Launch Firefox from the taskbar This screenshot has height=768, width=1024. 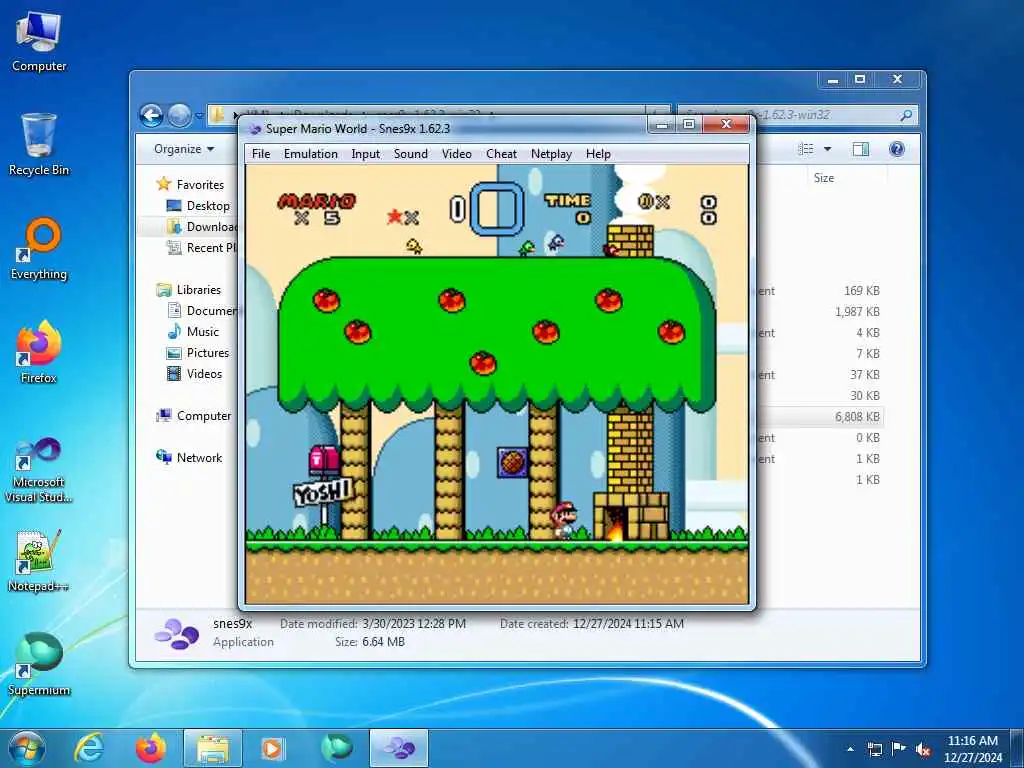click(150, 748)
